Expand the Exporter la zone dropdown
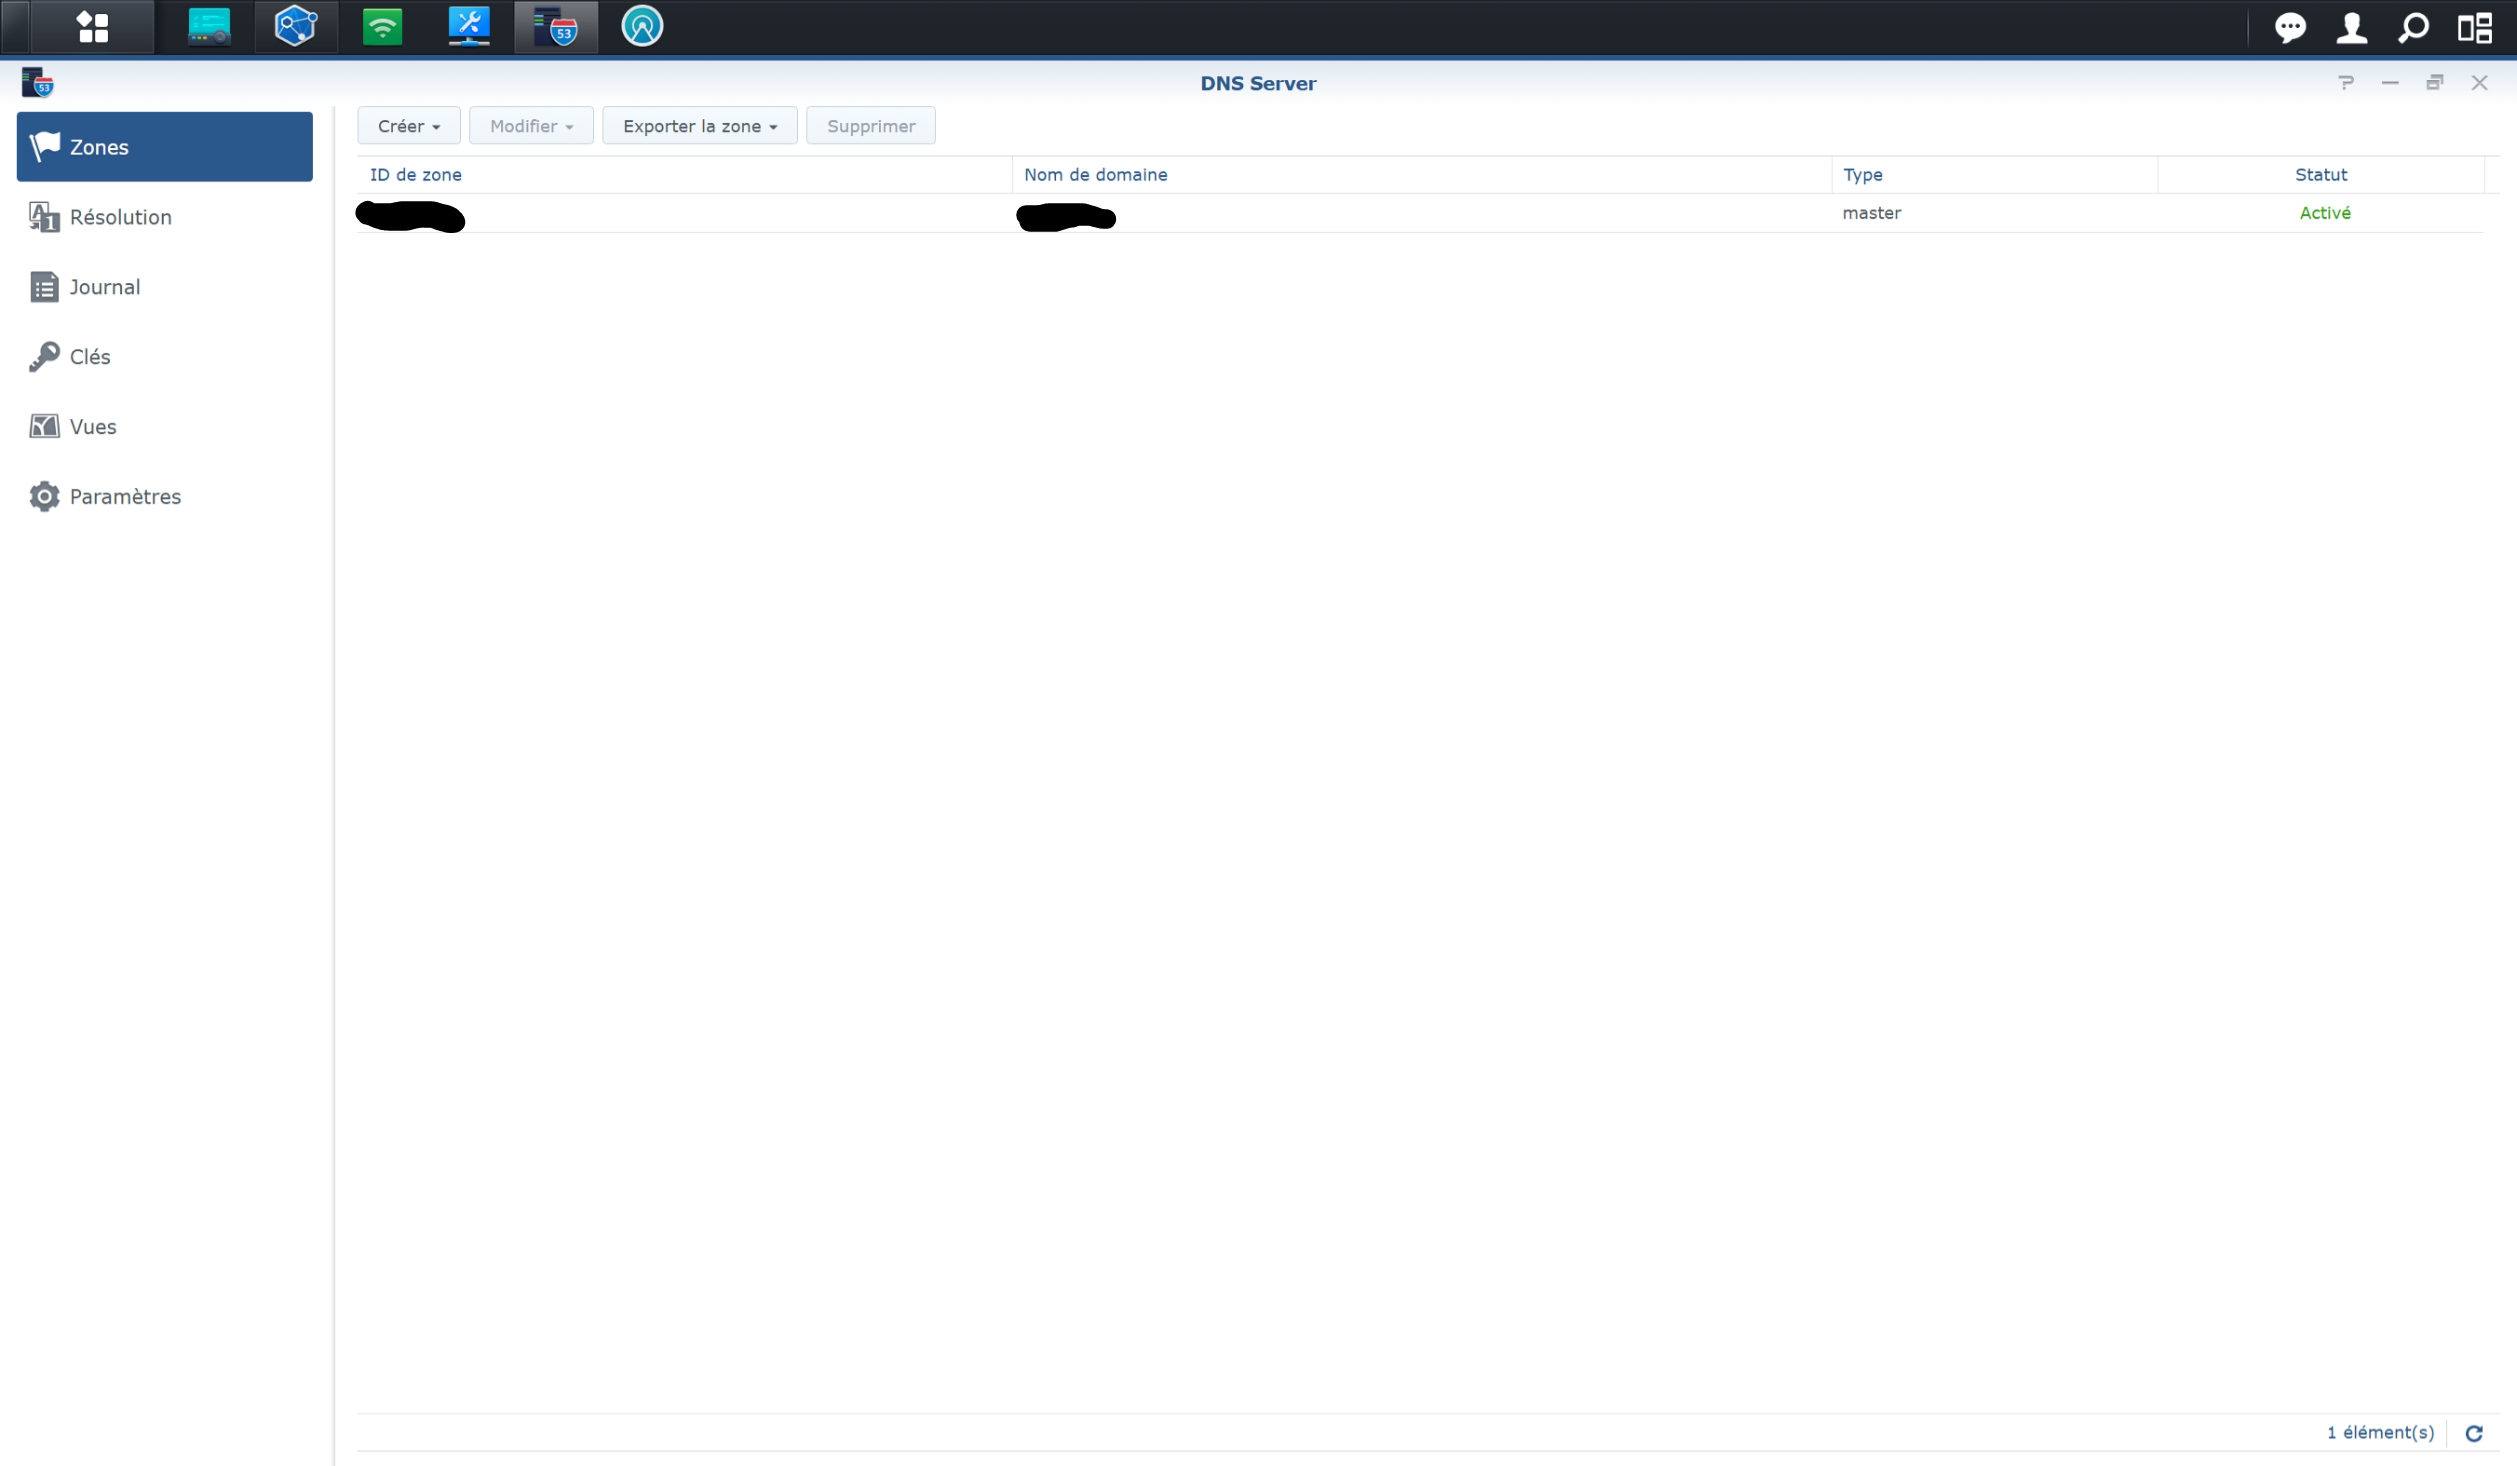The height and width of the screenshot is (1466, 2517). (x=699, y=126)
